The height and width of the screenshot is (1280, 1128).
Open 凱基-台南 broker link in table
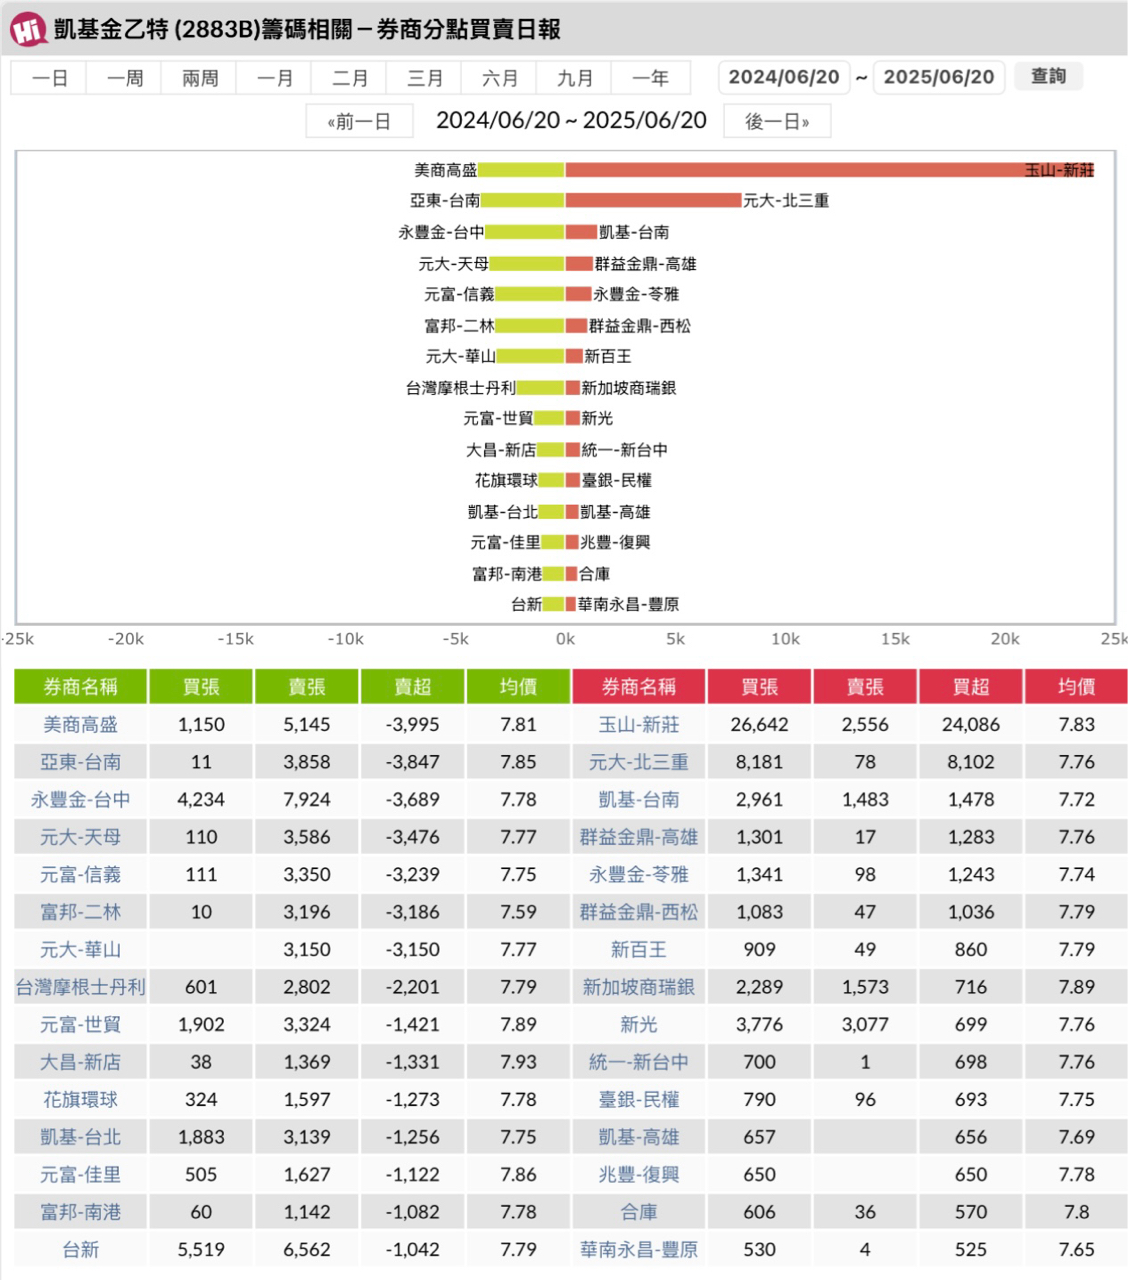click(638, 800)
